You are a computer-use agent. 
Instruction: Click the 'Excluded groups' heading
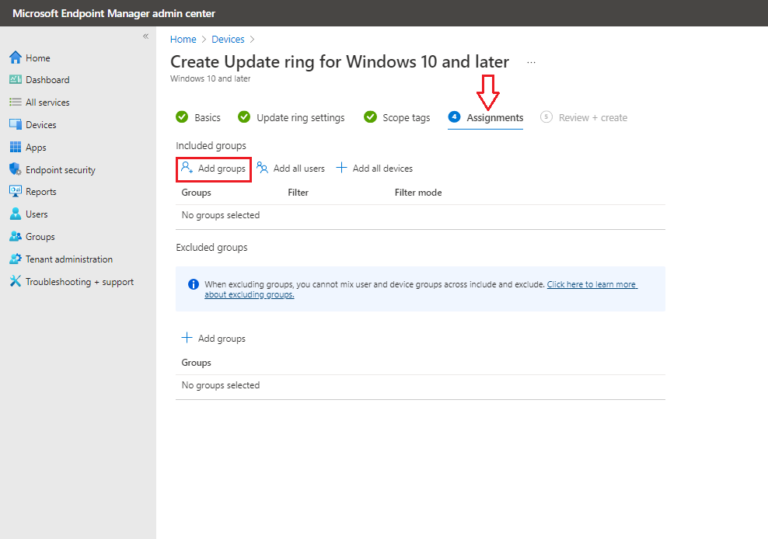212,247
